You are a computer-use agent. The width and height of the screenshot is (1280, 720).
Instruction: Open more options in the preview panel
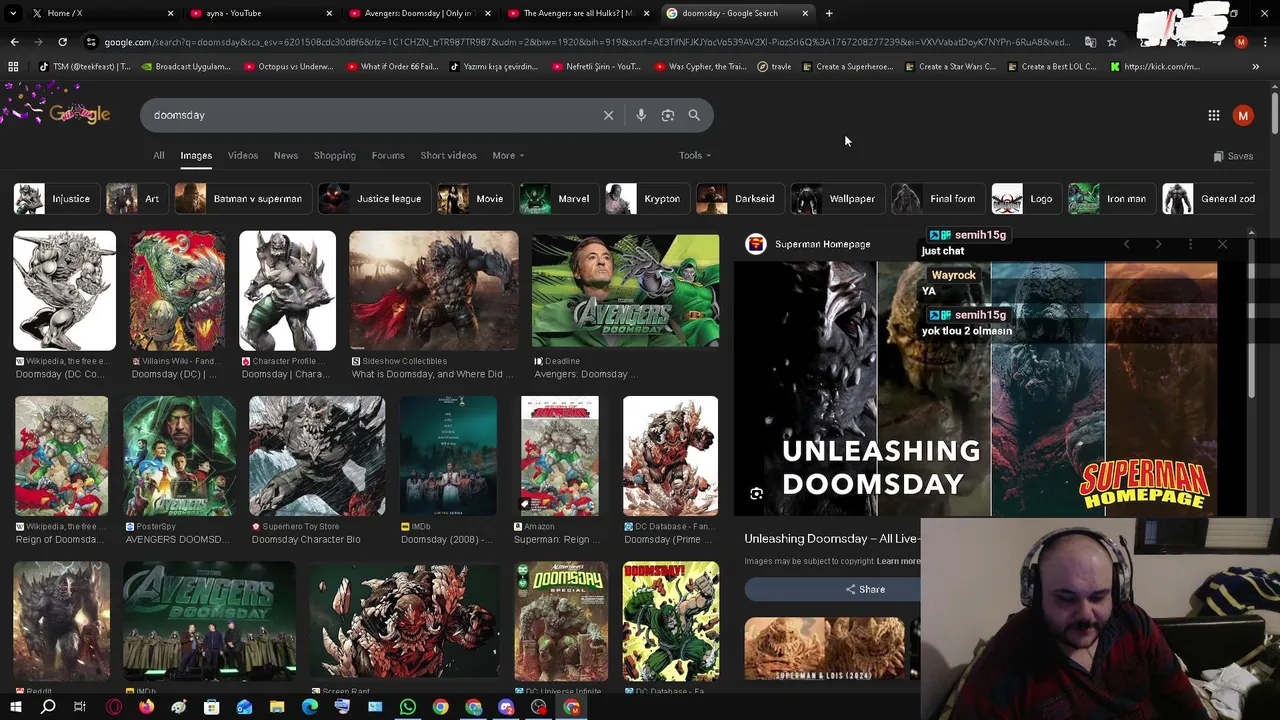[x=1190, y=244]
